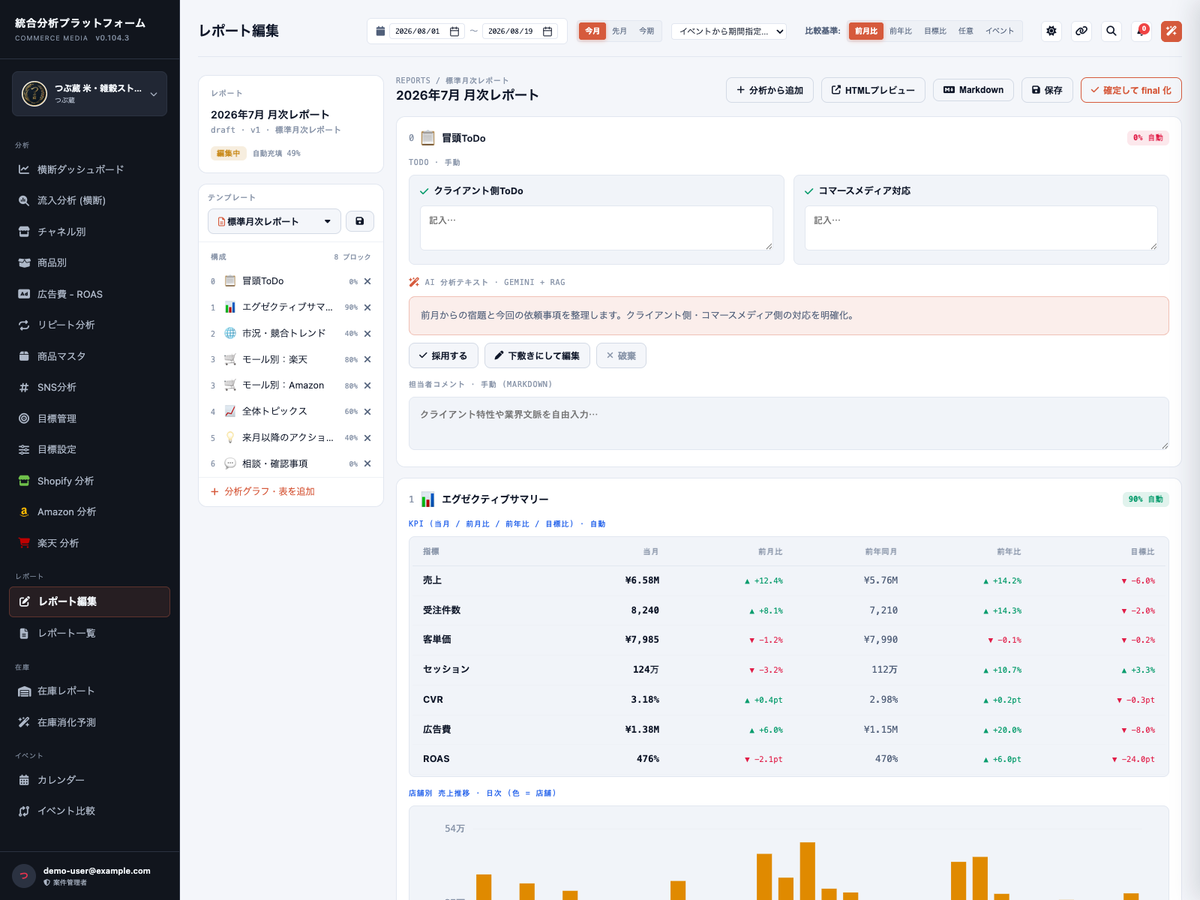Viewport: 1200px width, 900px height.
Task: Open 商品マスタ in sidebar
Action: [x=90, y=356]
